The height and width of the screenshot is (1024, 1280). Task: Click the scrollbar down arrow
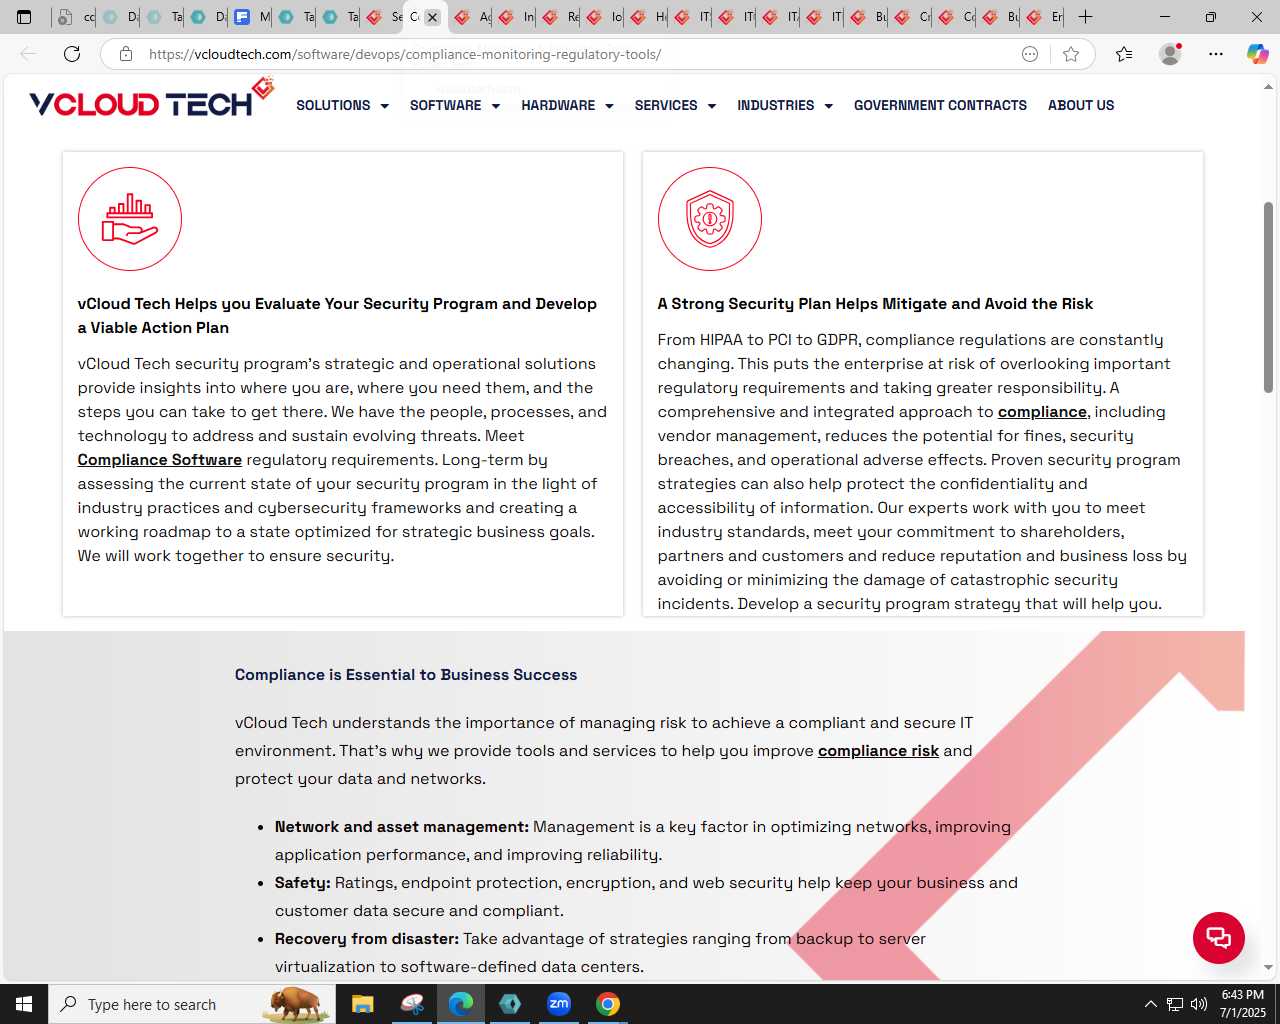[1268, 967]
